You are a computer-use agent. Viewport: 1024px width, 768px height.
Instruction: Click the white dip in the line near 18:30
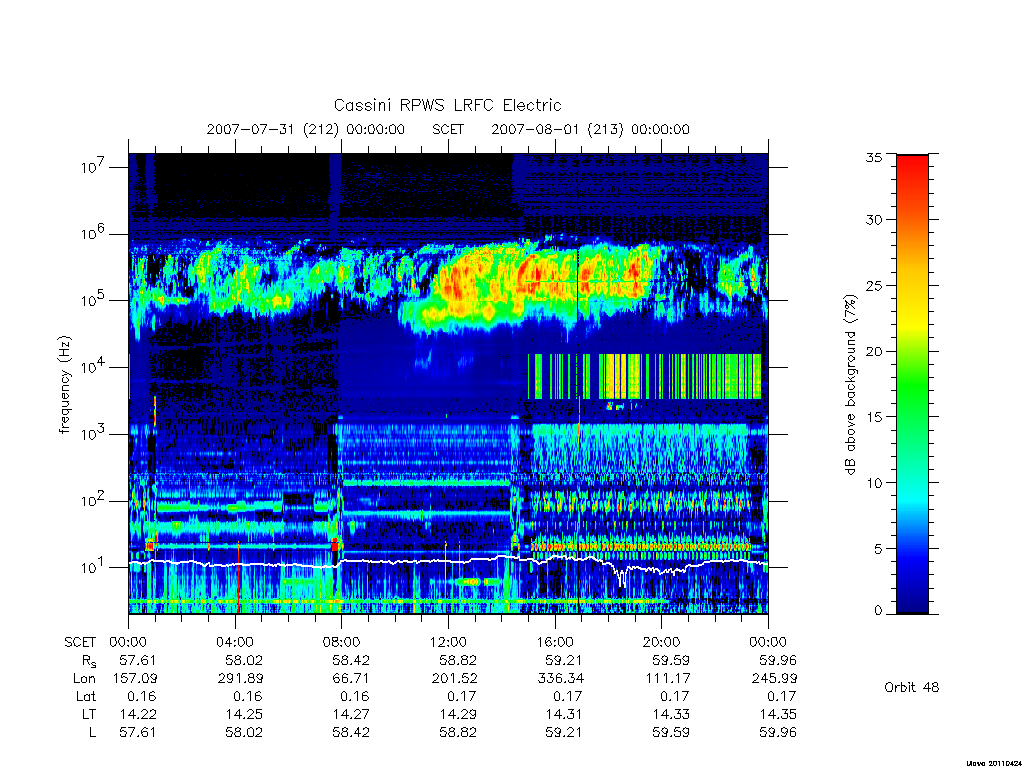(621, 576)
